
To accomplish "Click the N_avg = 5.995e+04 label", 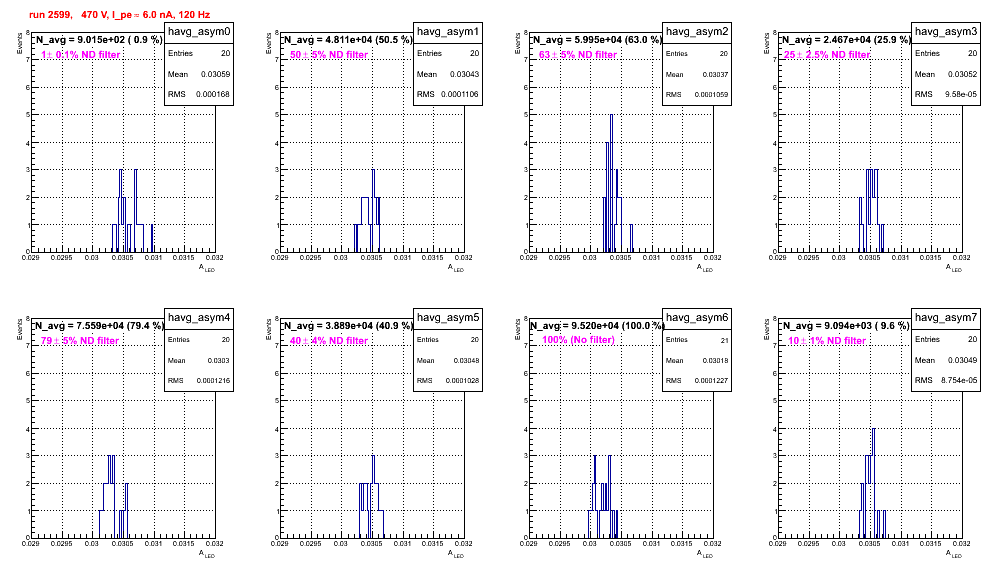I will point(596,40).
